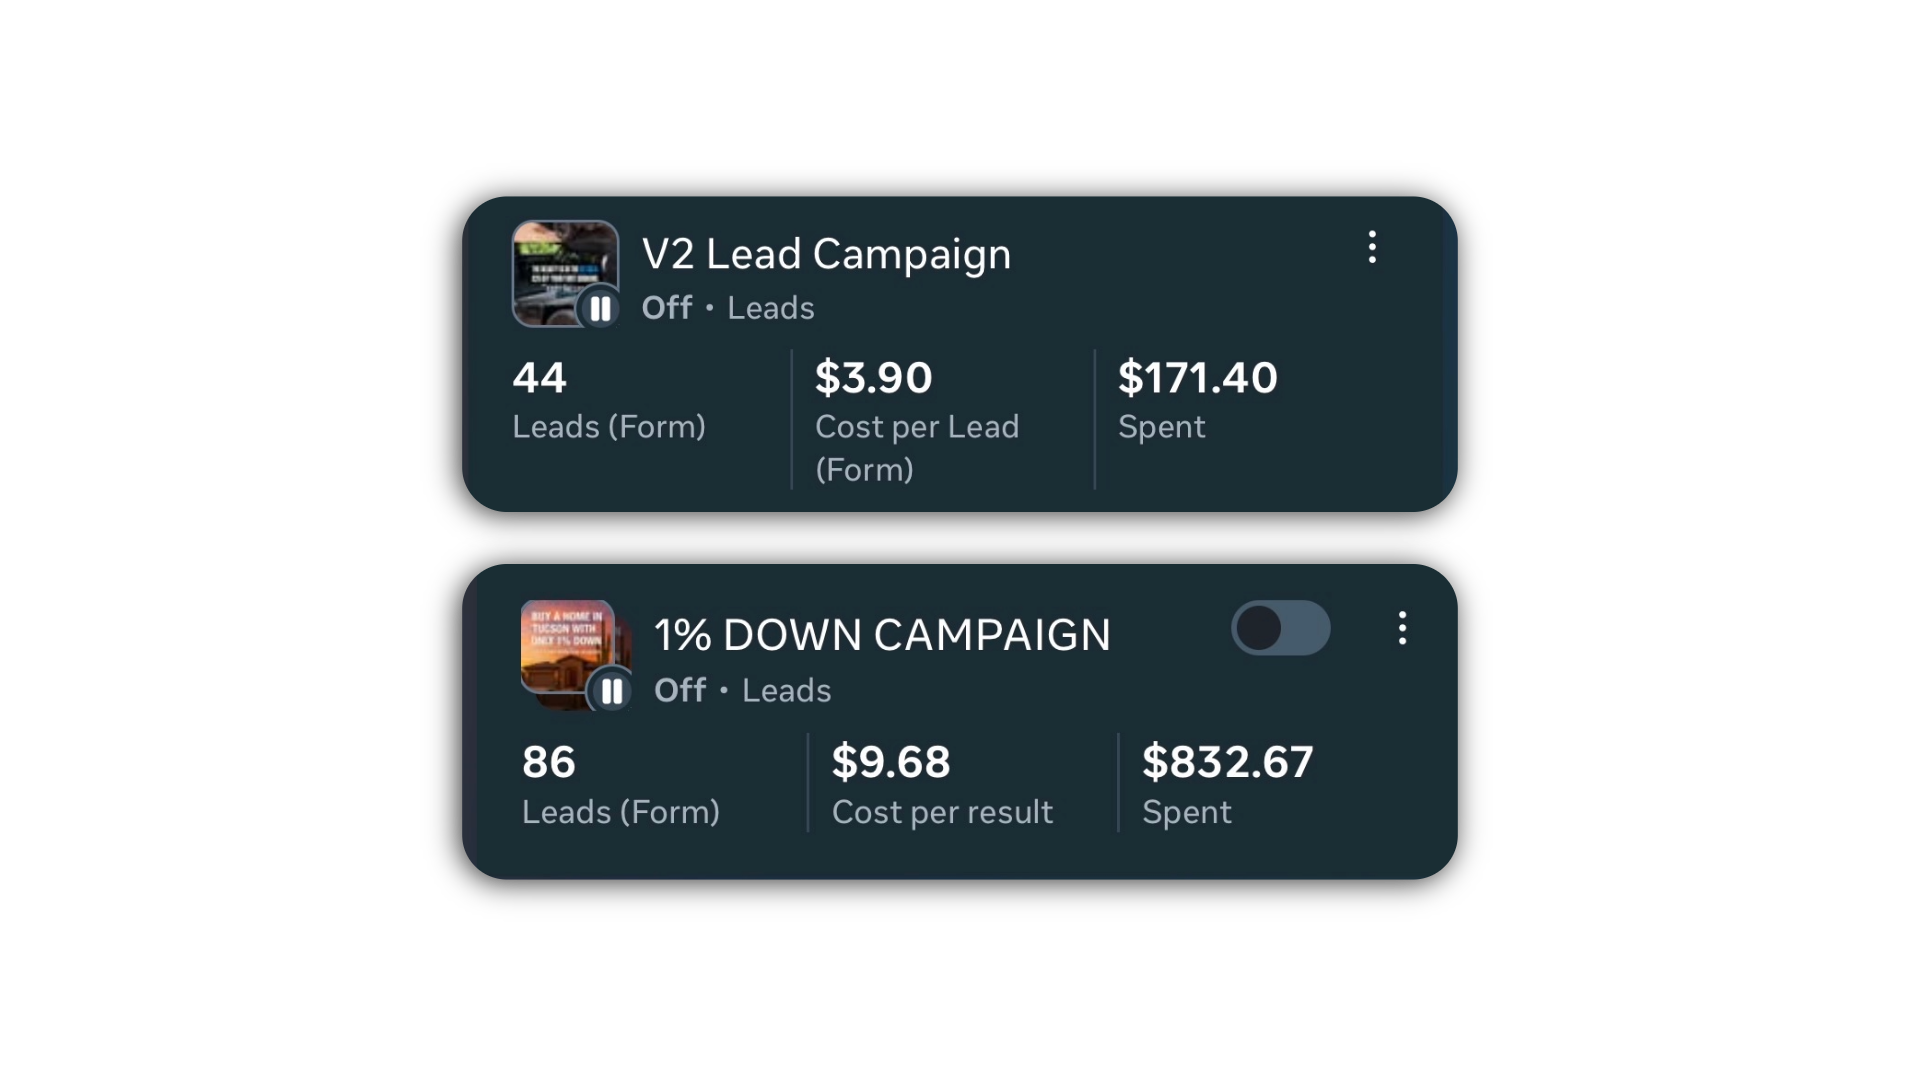Click the $171.40 Spent metric
Viewport: 1920px width, 1080px height.
[x=1197, y=378]
